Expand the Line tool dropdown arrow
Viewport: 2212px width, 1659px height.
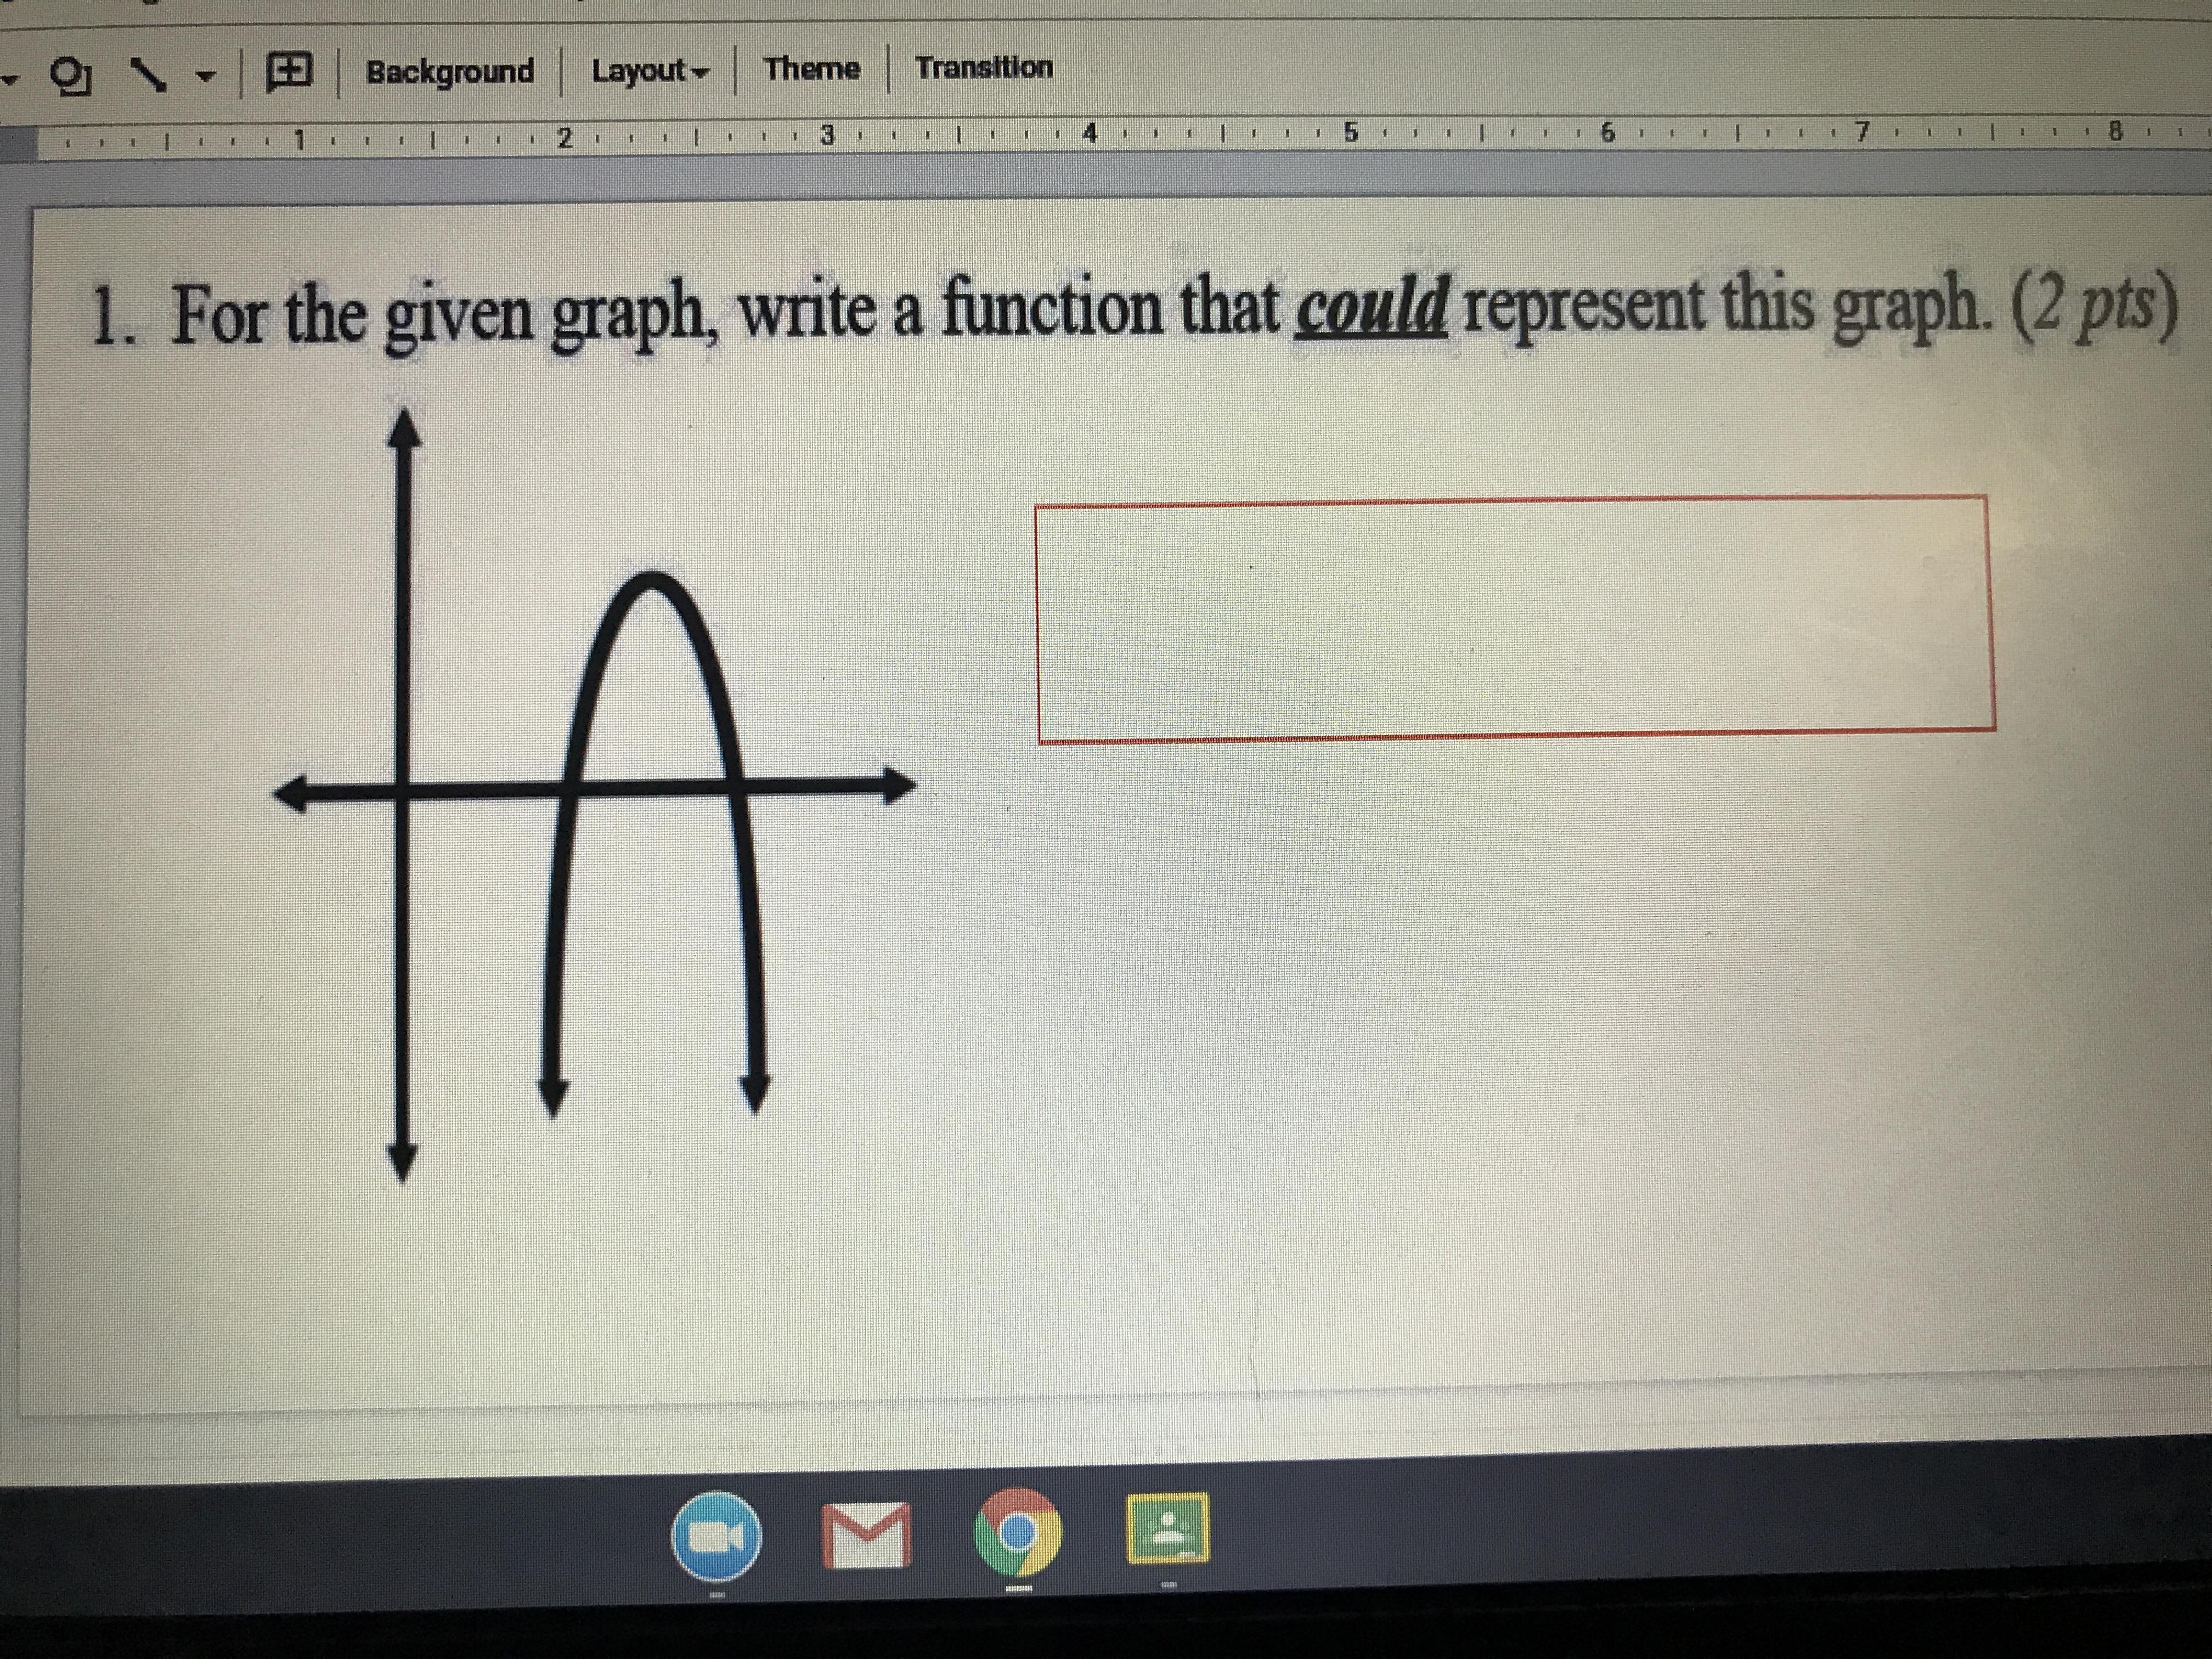207,76
